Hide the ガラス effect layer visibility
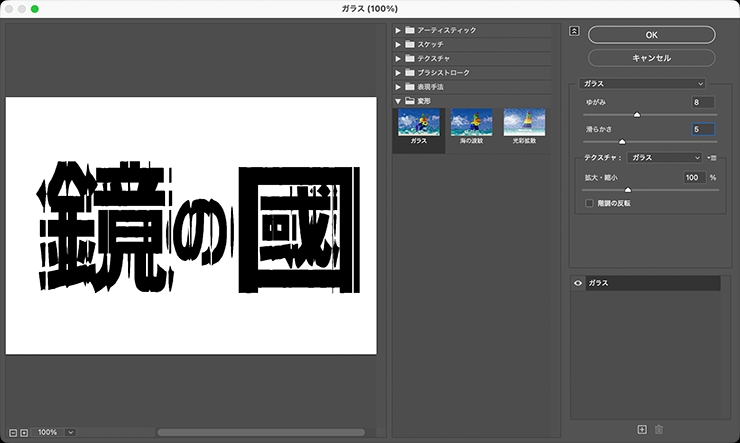Screen dimensions: 740x443 [577, 284]
